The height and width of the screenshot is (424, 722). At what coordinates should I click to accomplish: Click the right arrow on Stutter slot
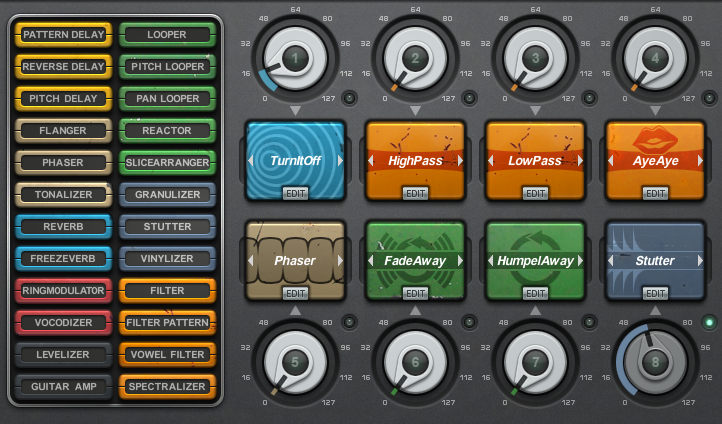click(700, 261)
